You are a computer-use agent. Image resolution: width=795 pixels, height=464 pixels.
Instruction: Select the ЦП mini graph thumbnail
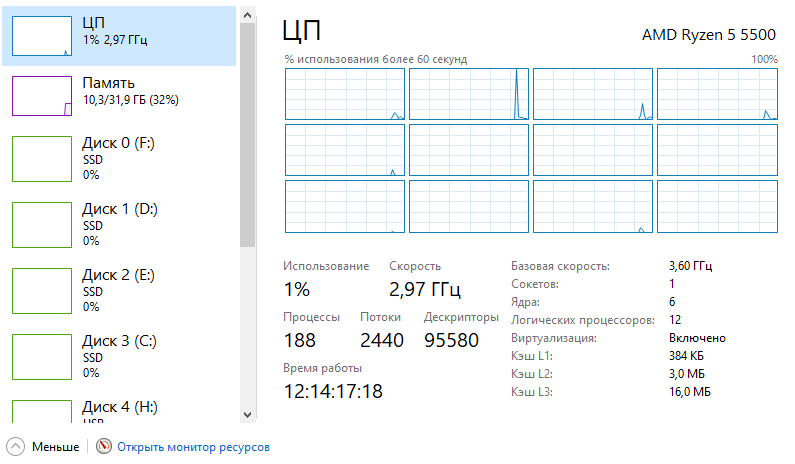coord(41,35)
